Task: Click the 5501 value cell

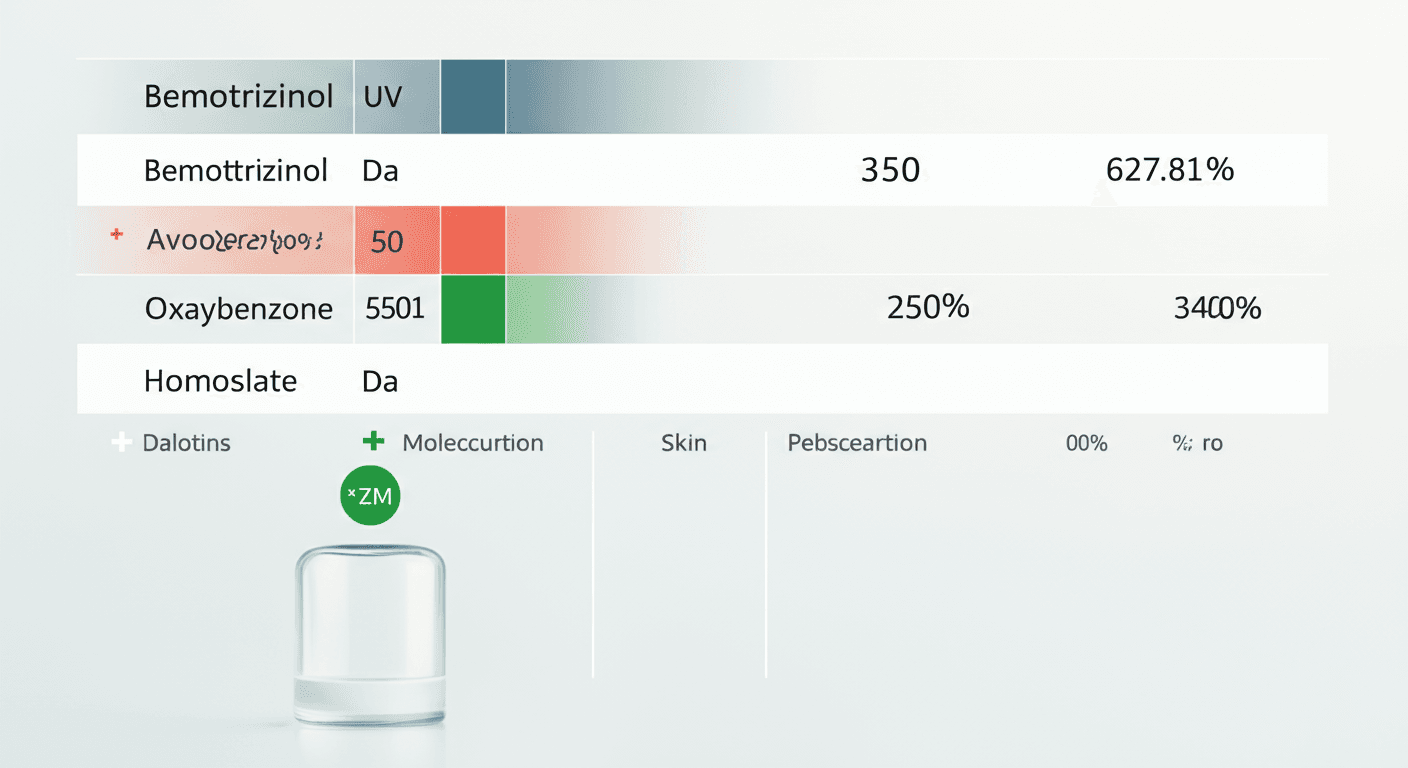Action: pos(395,309)
